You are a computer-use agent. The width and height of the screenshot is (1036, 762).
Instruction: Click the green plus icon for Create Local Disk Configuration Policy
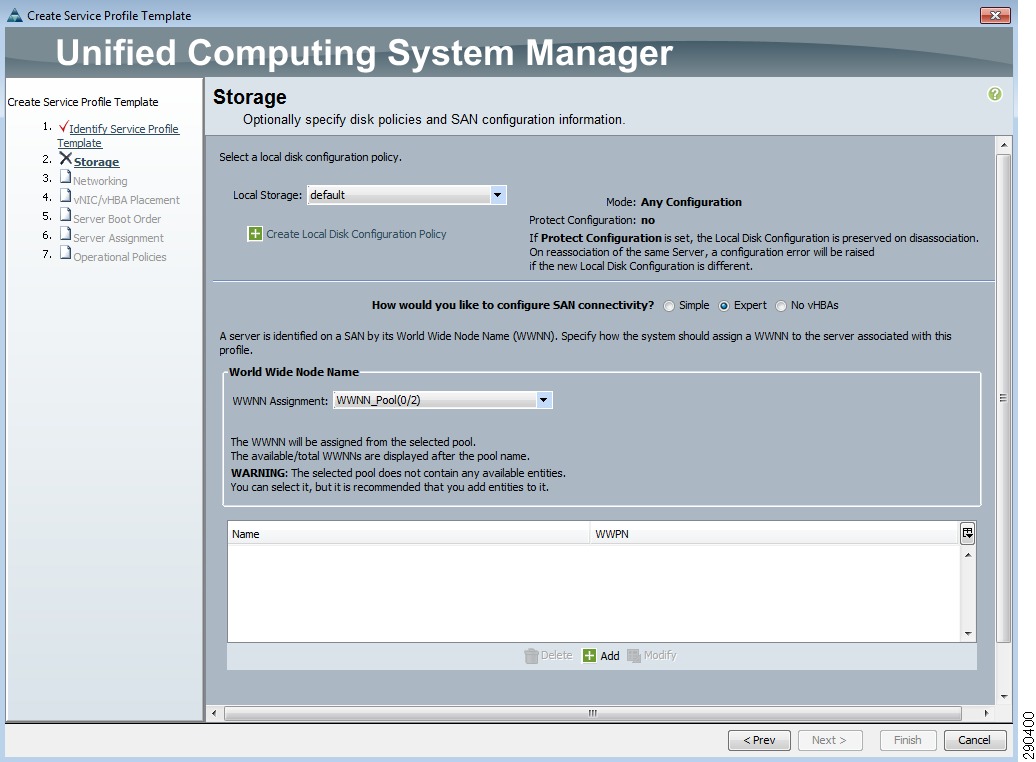255,234
